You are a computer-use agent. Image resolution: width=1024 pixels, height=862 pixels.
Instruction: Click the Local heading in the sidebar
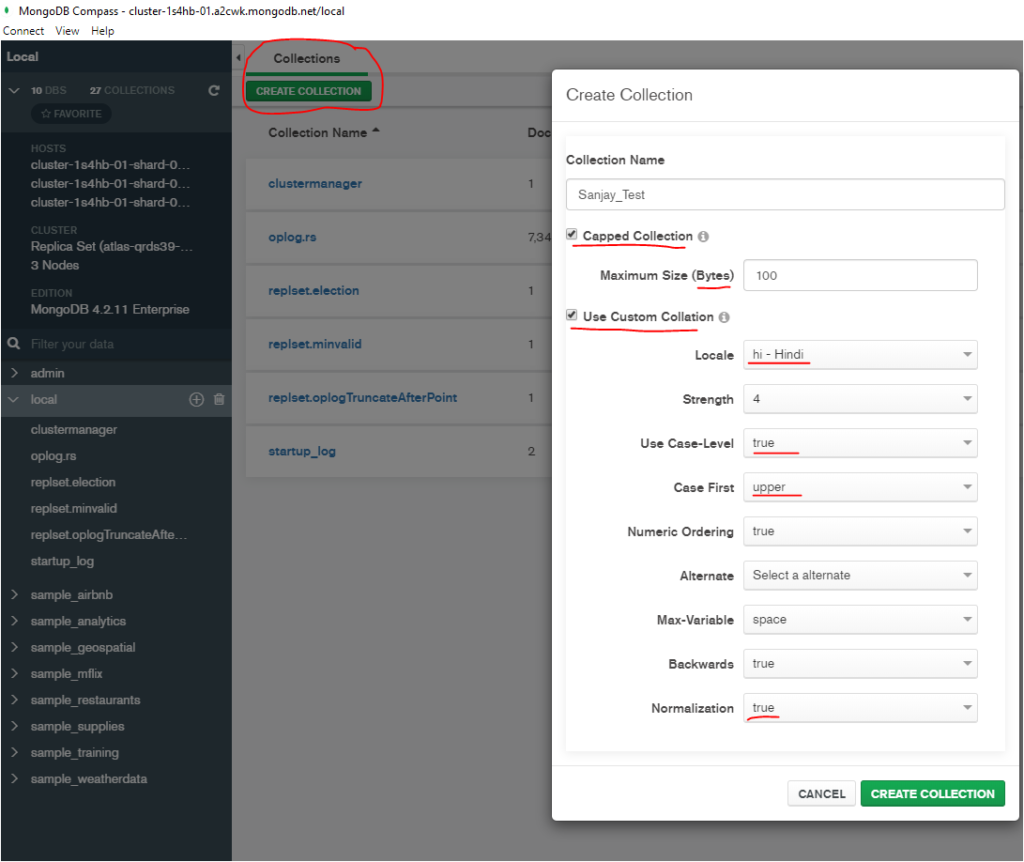click(x=22, y=57)
